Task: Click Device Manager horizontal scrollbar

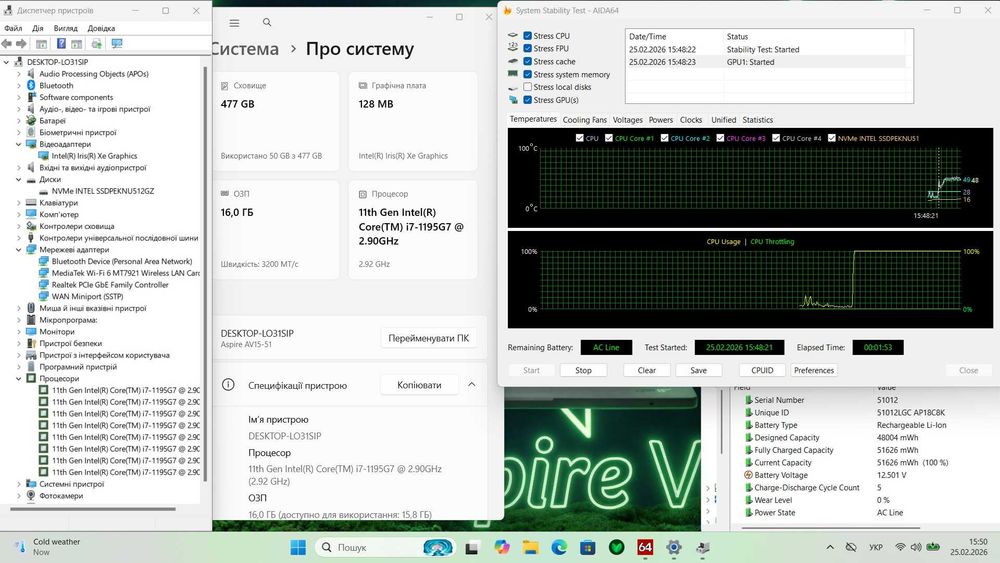Action: tap(93, 509)
